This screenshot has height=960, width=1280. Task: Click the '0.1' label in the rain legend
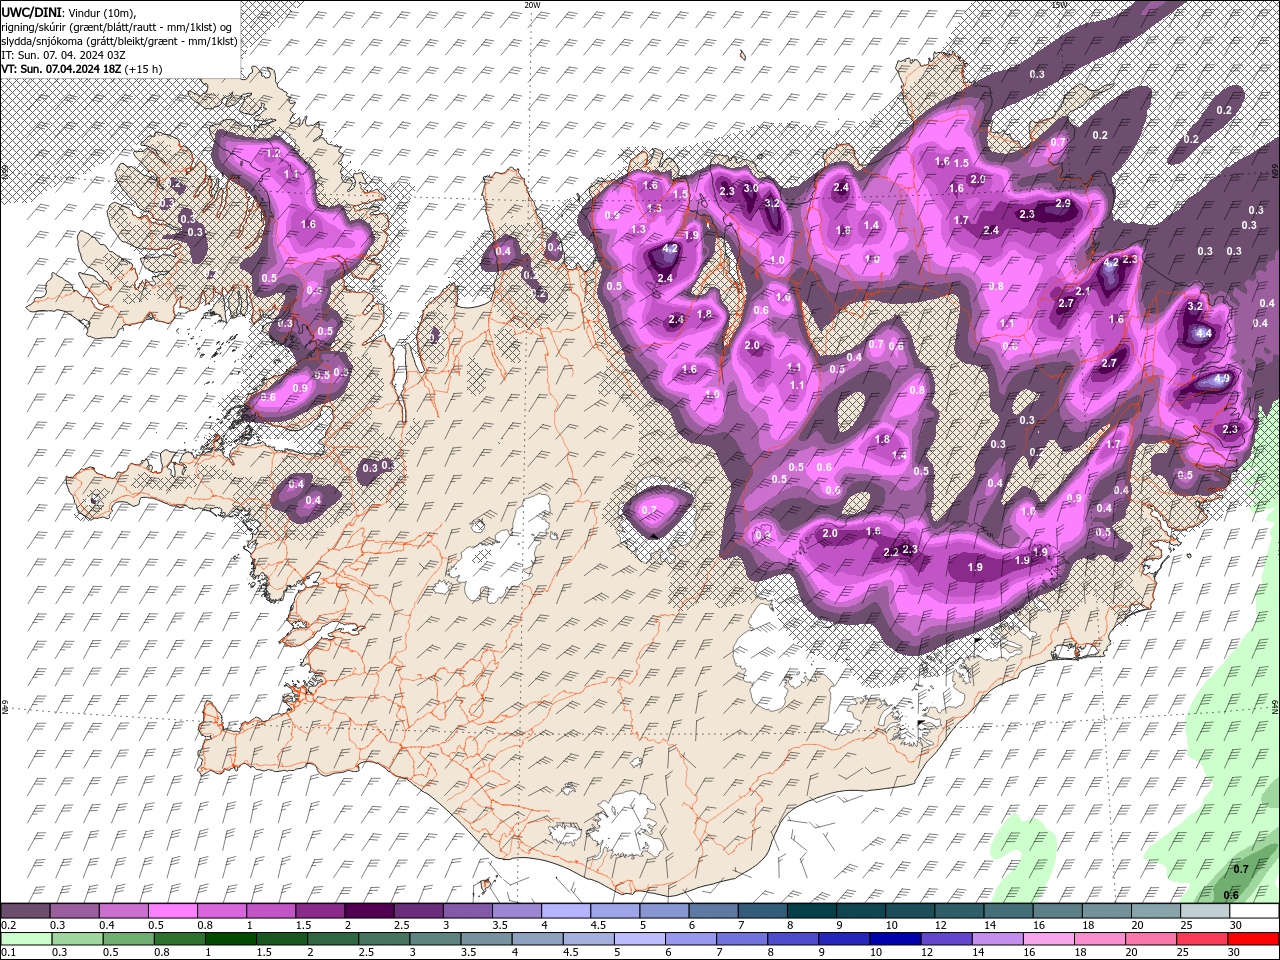pyautogui.click(x=8, y=953)
